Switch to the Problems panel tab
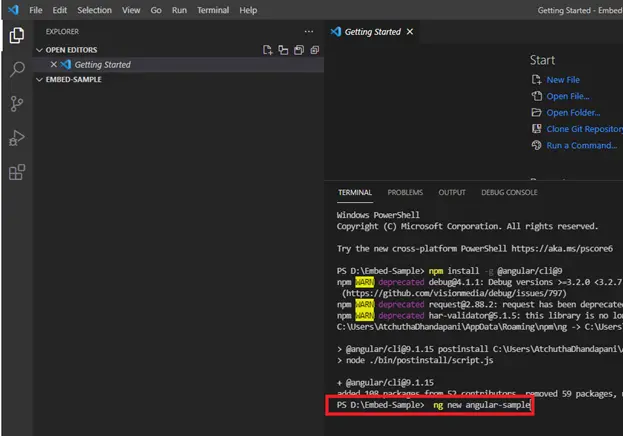 (x=405, y=192)
